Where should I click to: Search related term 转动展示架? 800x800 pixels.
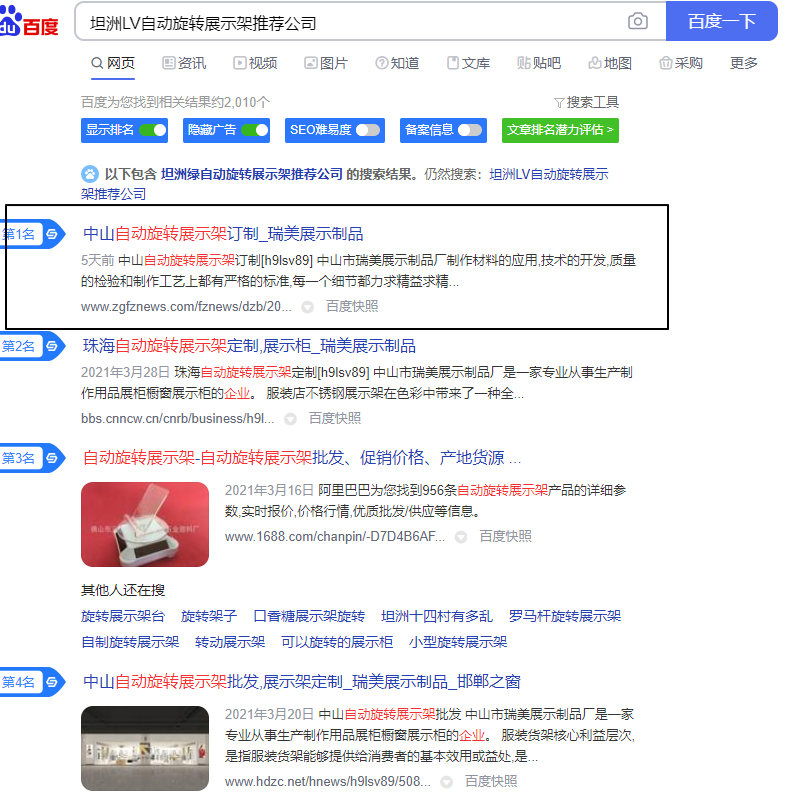coord(230,642)
